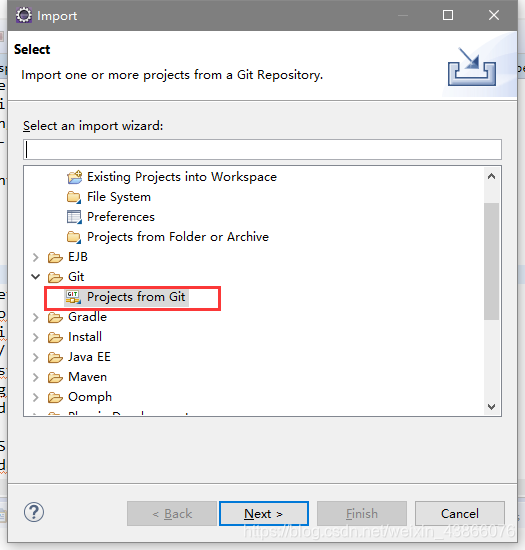Click the Oomph folder icon
525x550 pixels.
click(x=55, y=397)
